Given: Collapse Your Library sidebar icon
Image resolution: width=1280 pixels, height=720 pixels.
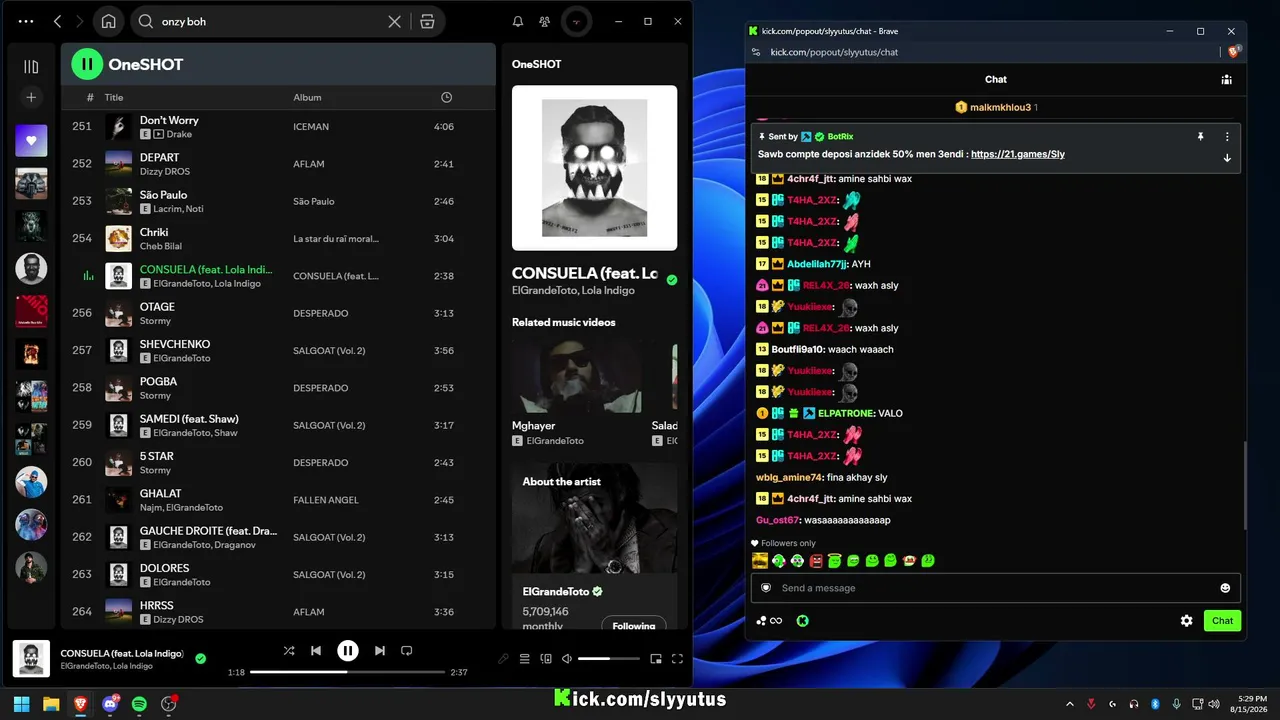Looking at the screenshot, I should click(x=31, y=66).
